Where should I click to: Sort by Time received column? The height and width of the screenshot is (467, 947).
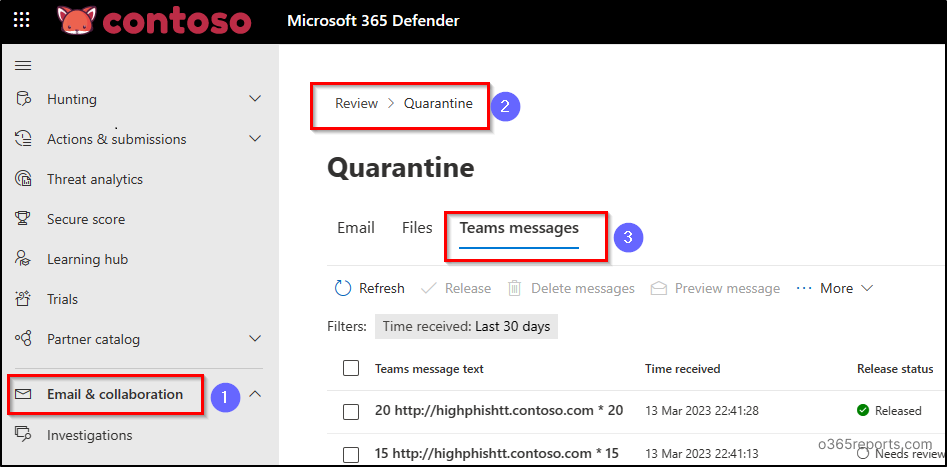click(682, 369)
